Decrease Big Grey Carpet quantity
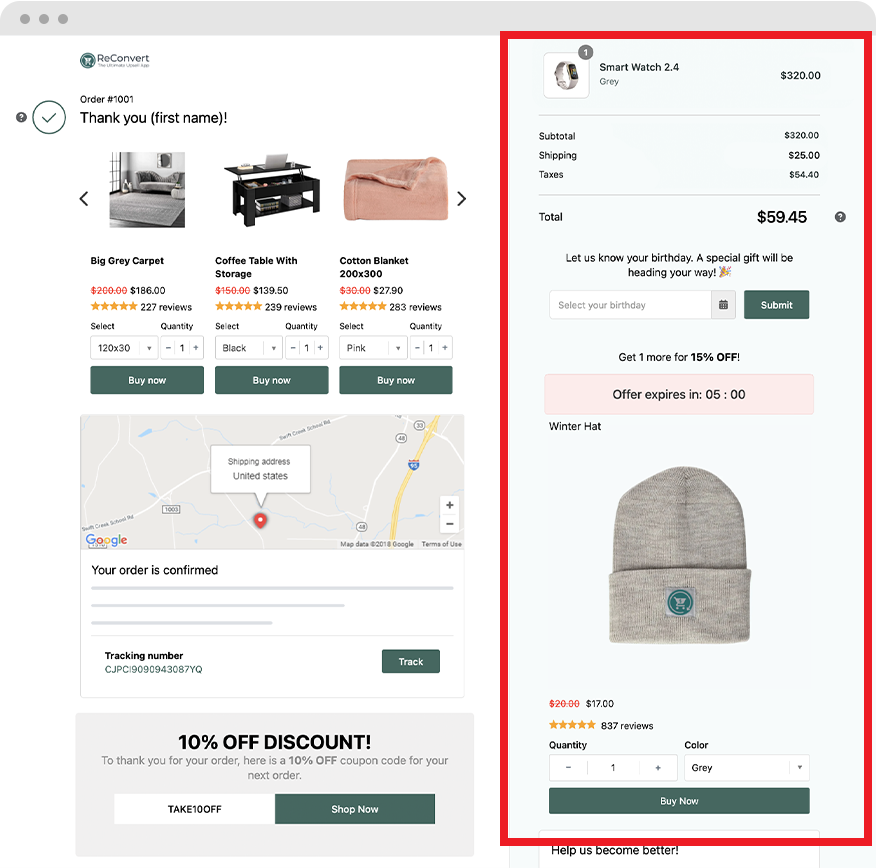 point(168,348)
